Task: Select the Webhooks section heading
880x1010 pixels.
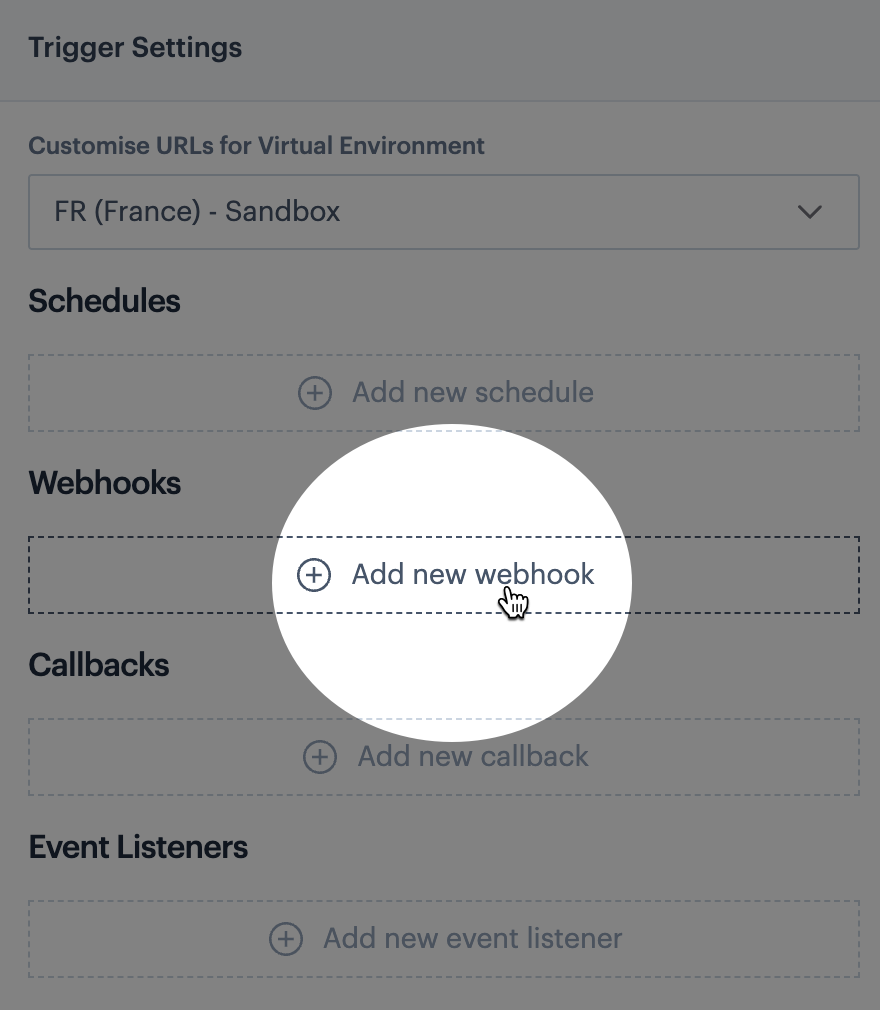Action: [105, 483]
